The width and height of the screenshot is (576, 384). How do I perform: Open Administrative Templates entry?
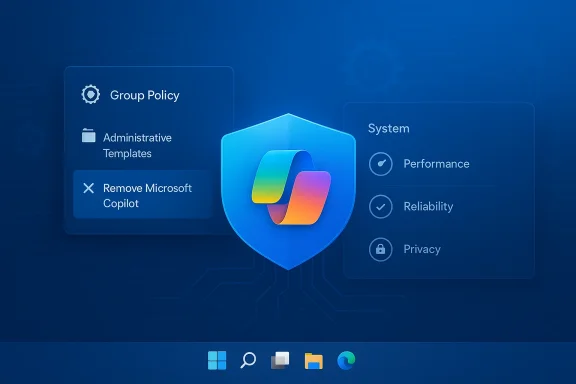point(137,145)
